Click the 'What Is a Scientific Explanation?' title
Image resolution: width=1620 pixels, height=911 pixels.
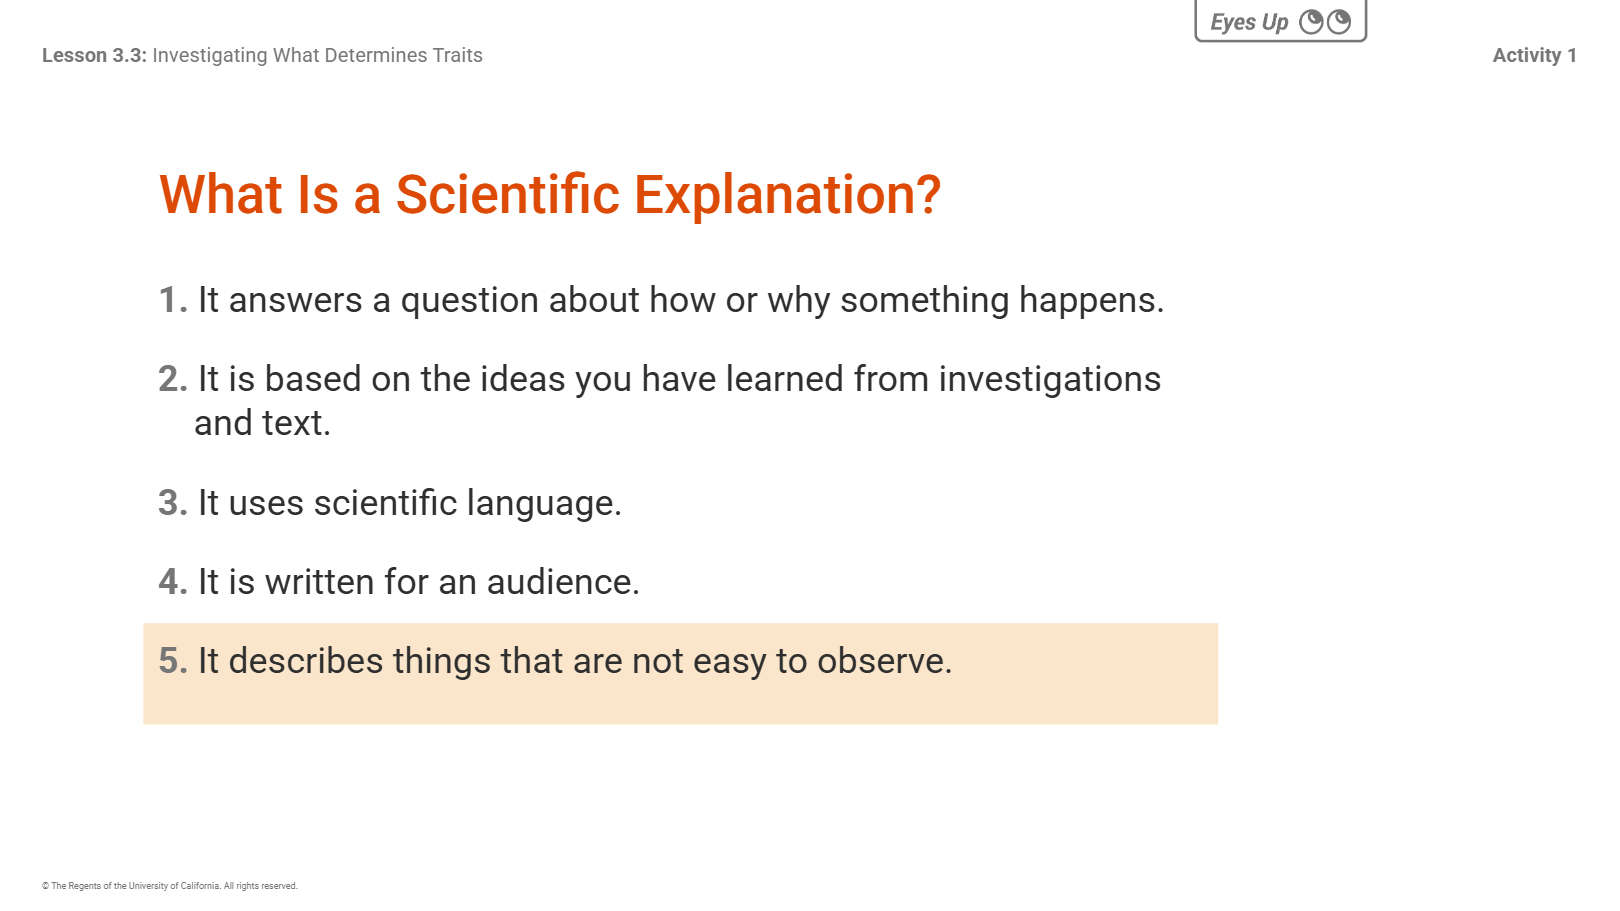tap(550, 194)
